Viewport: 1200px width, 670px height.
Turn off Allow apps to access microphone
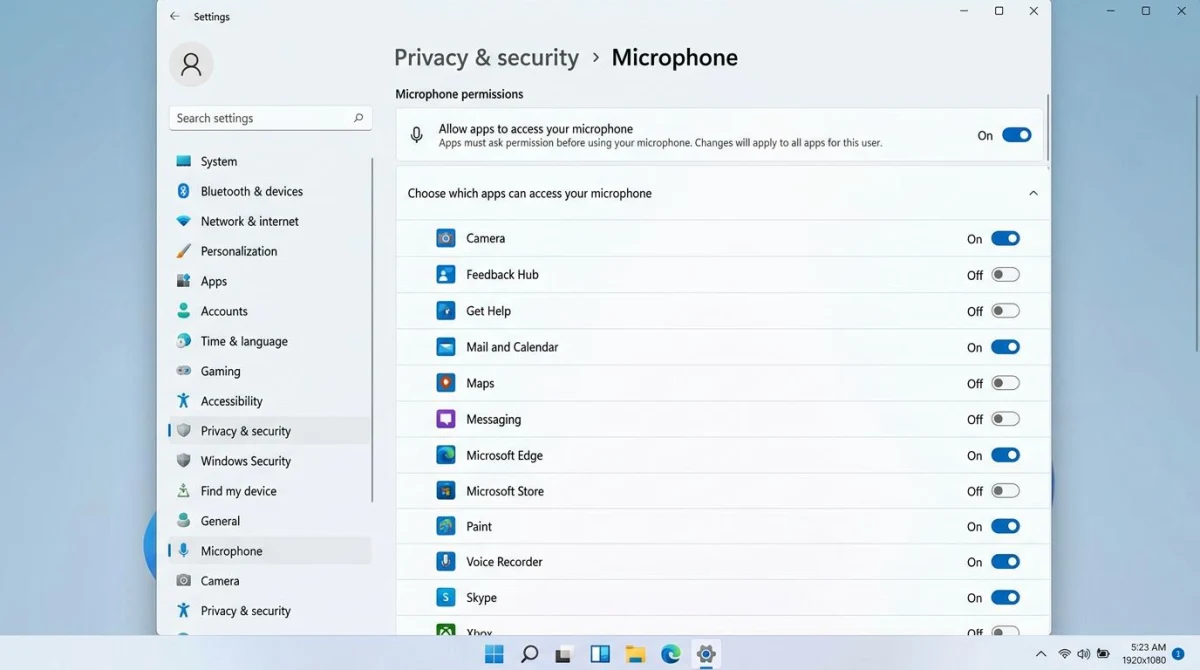1017,135
